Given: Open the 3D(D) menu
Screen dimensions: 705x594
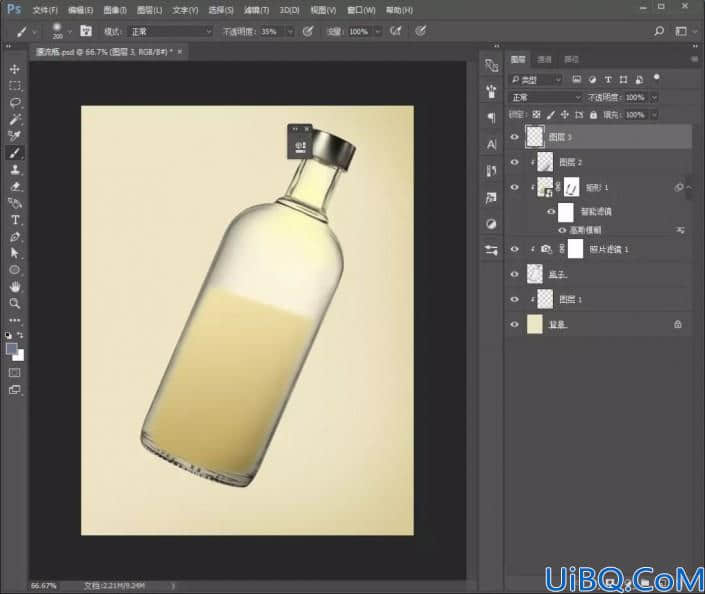Looking at the screenshot, I should pos(290,9).
